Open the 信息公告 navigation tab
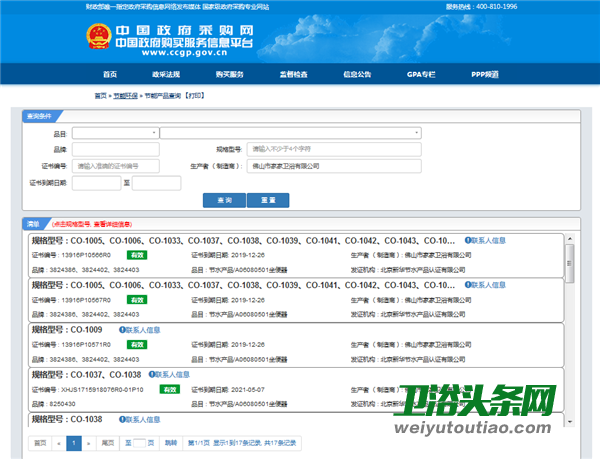This screenshot has width=600, height=459. (x=357, y=75)
